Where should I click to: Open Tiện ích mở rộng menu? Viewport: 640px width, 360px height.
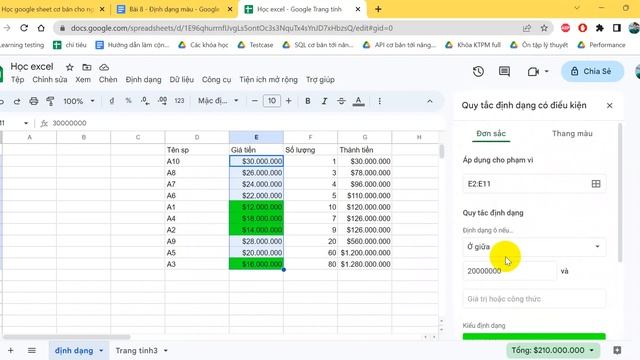(x=269, y=80)
